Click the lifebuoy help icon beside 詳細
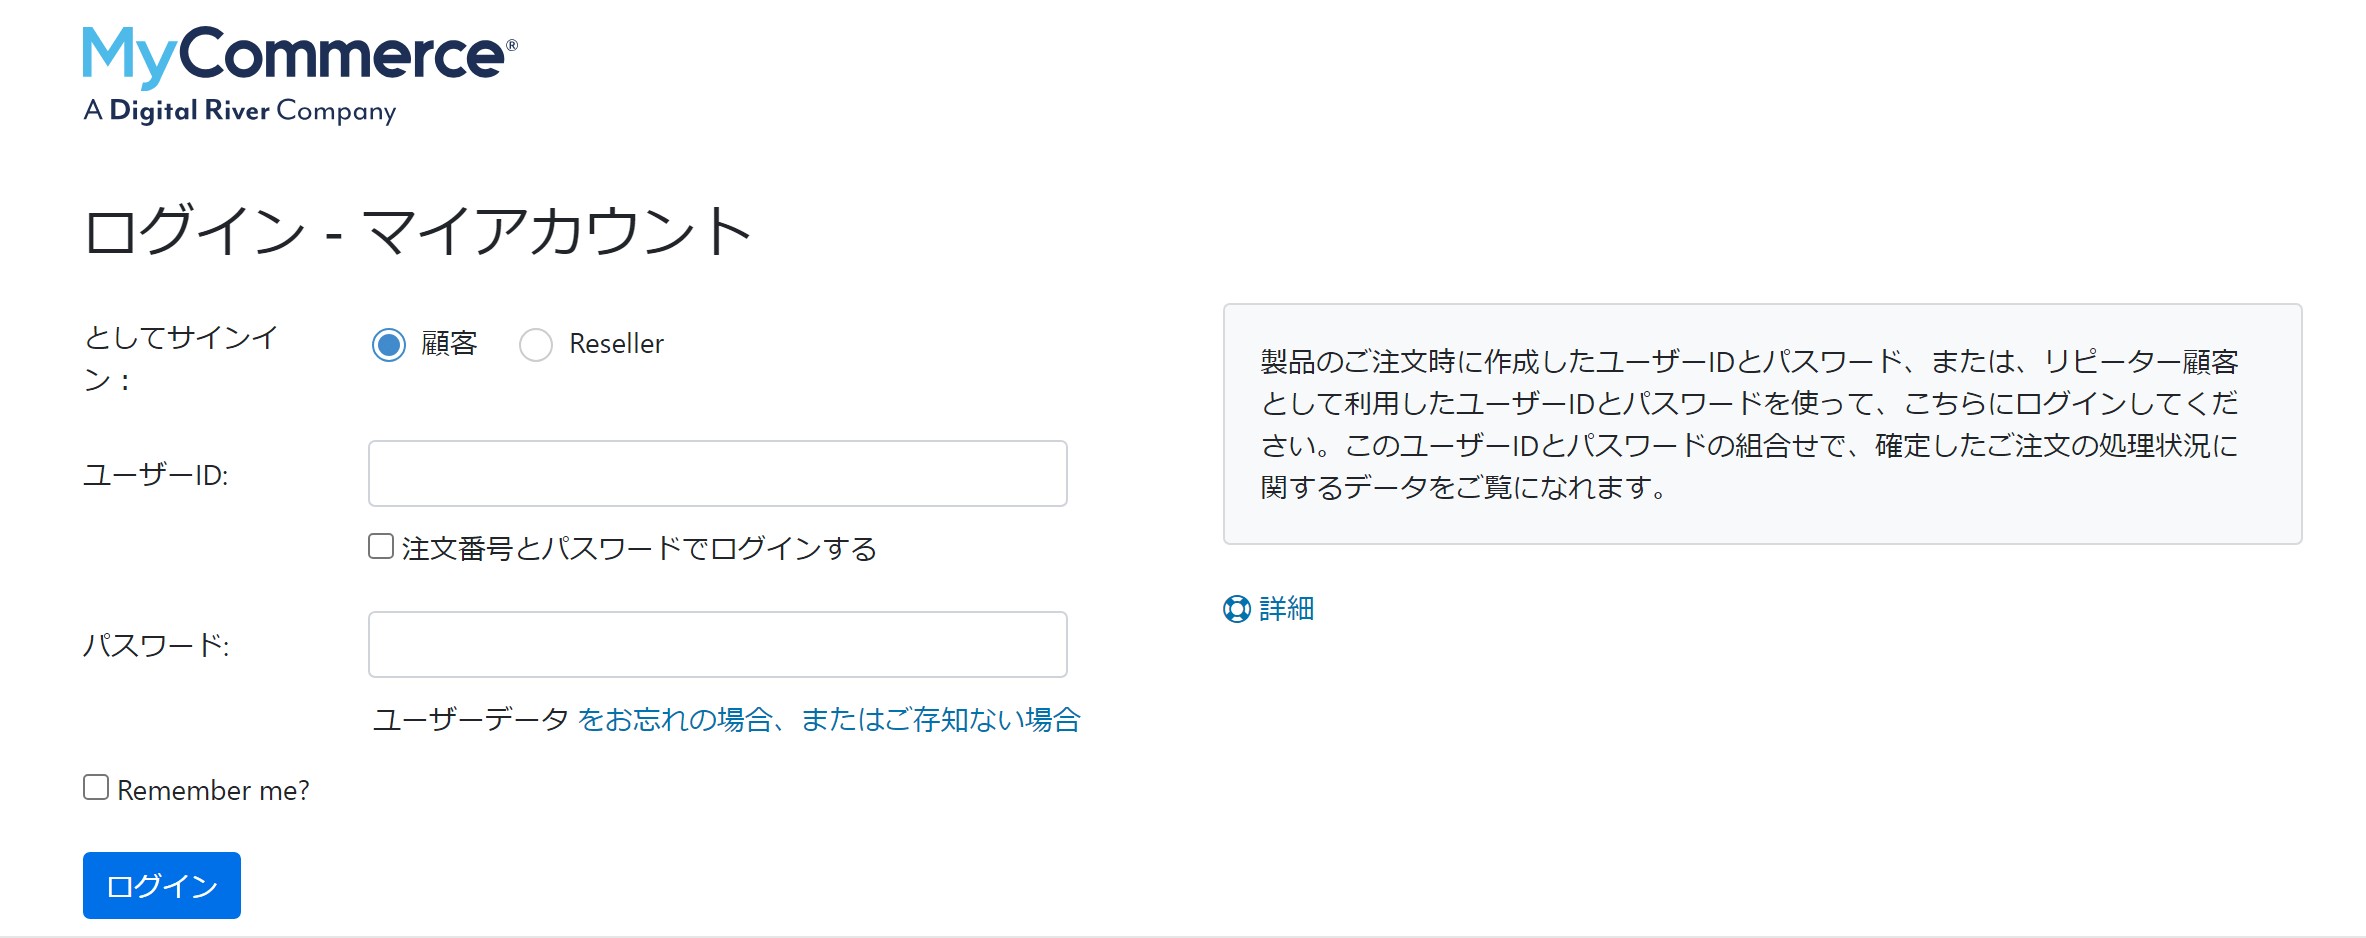 [x=1237, y=609]
